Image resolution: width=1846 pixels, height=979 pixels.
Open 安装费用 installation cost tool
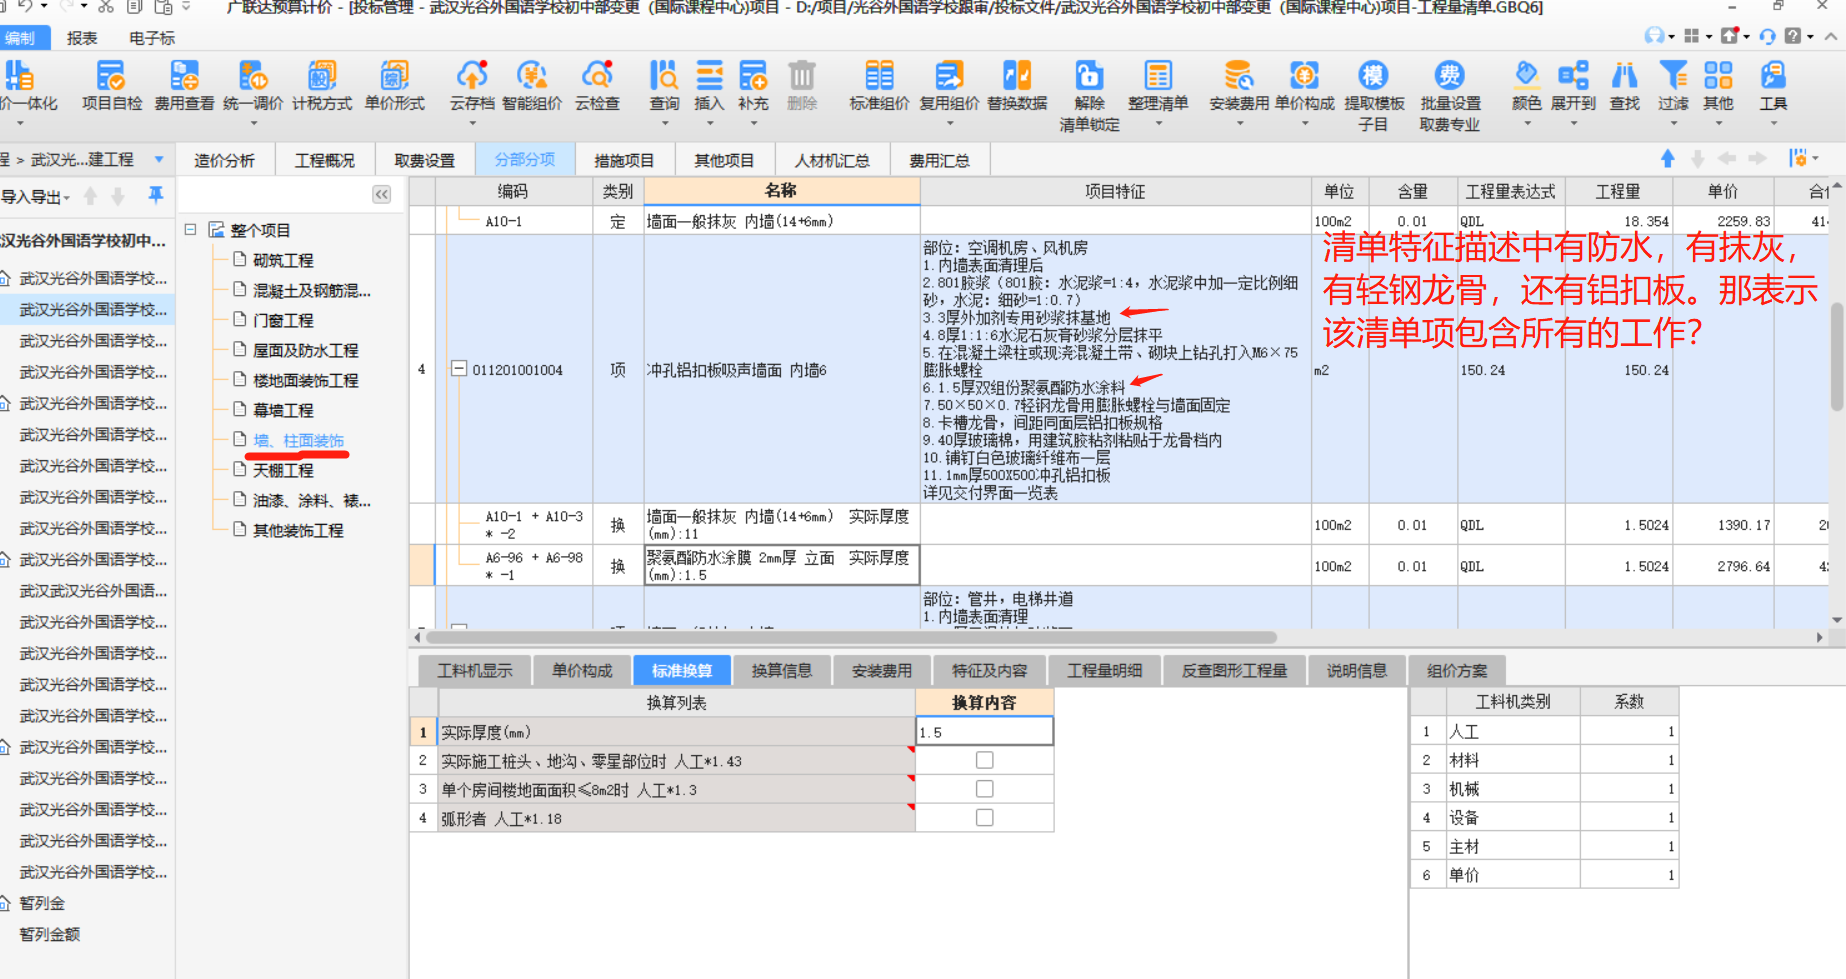1239,85
